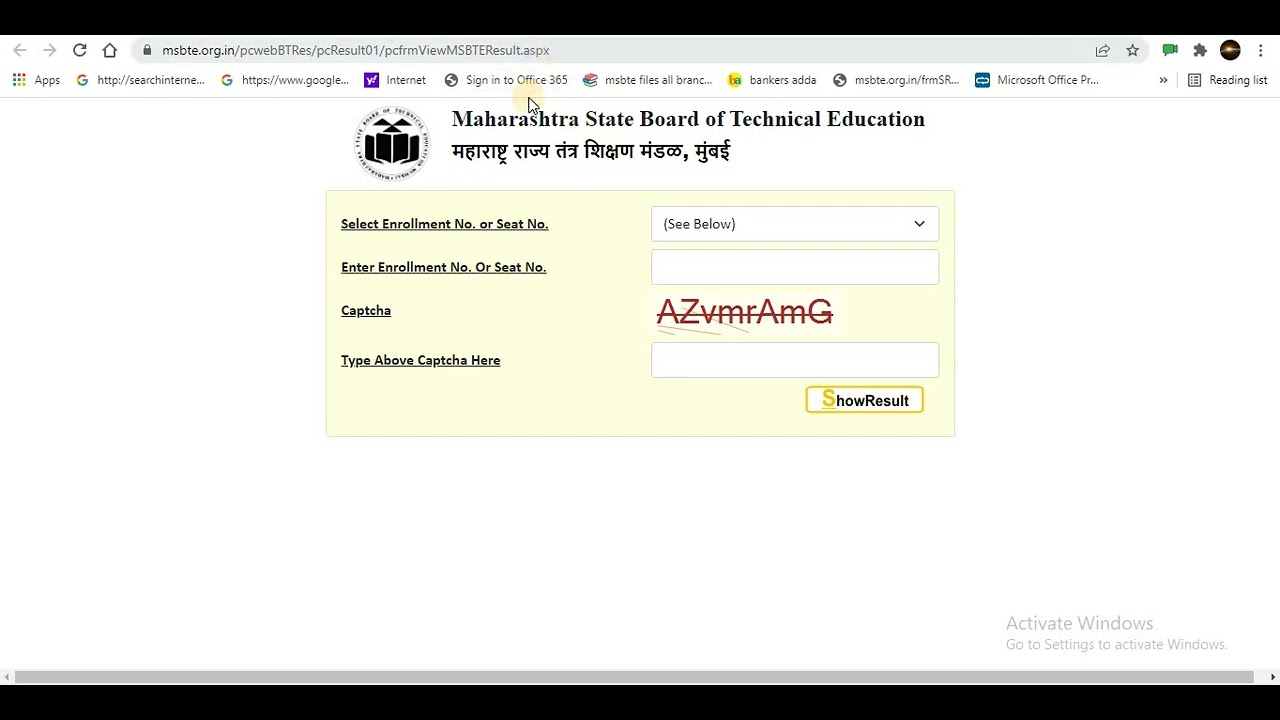This screenshot has height=720, width=1280.
Task: Click the share page icon in address bar
Action: [x=1102, y=50]
